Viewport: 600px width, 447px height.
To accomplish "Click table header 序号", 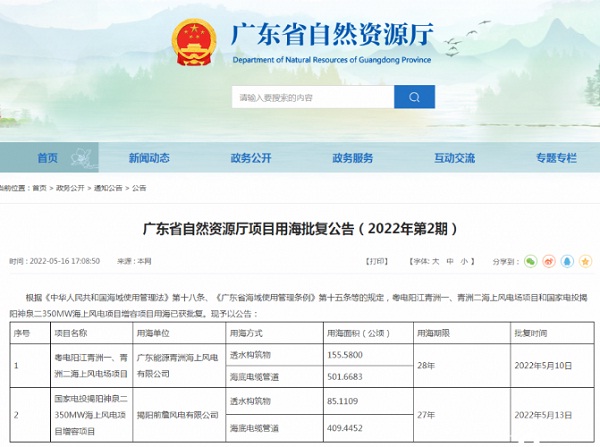I will coord(21,333).
